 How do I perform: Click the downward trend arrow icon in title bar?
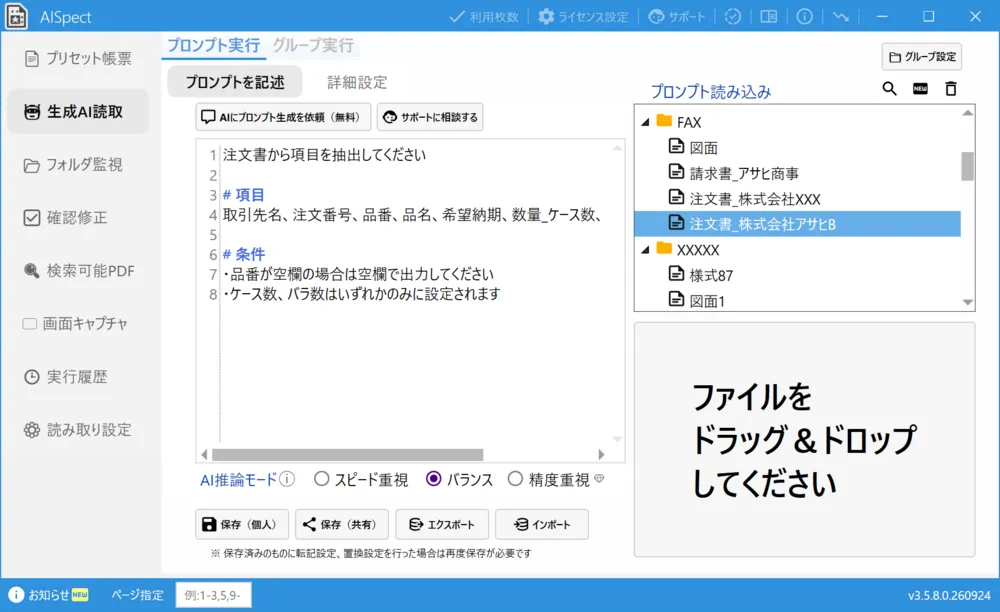tap(841, 17)
